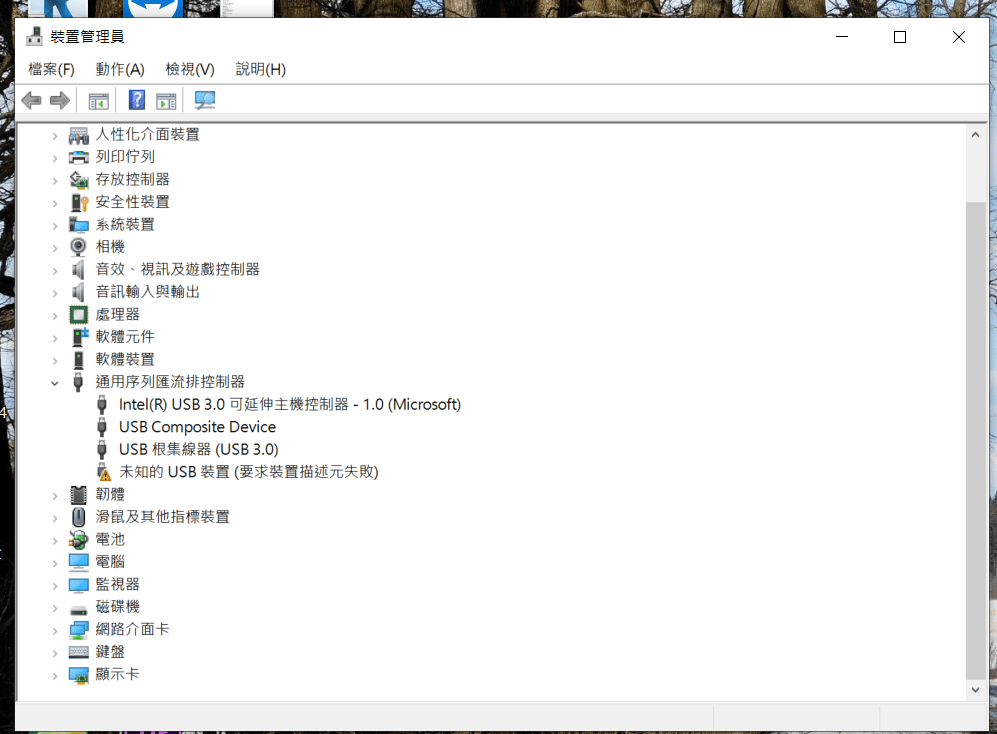Select the 磁碟機 disk drive icon
Screen dimensions: 997x734
coord(78,610)
